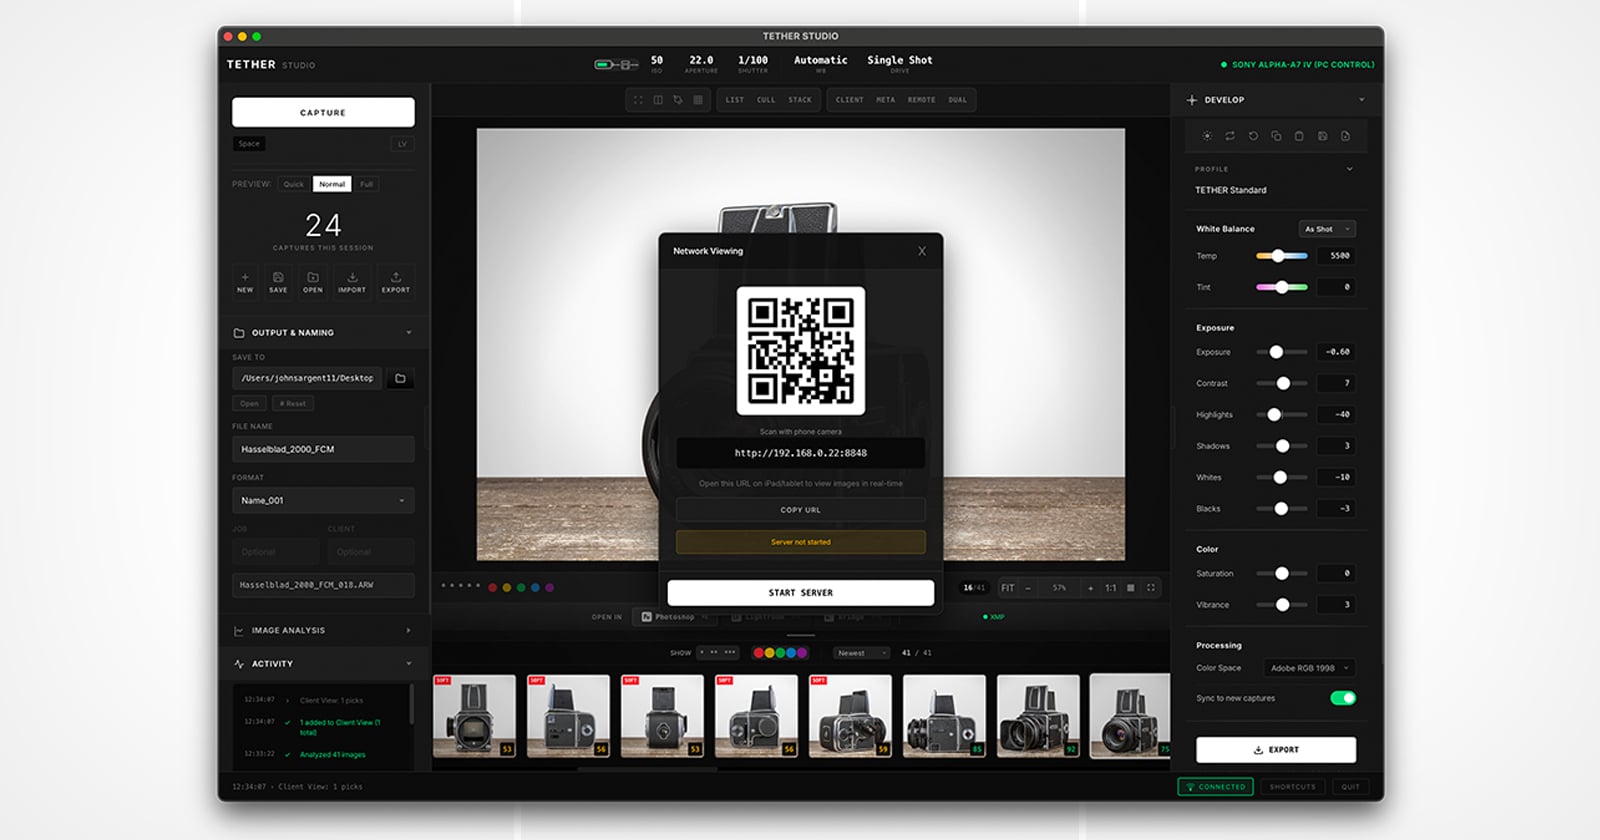Collapse the Output & Naming section

pos(408,333)
